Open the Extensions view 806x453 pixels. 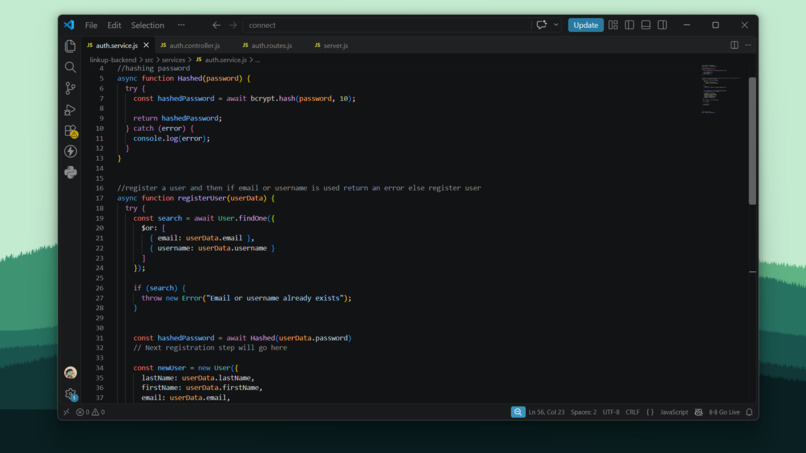[71, 131]
